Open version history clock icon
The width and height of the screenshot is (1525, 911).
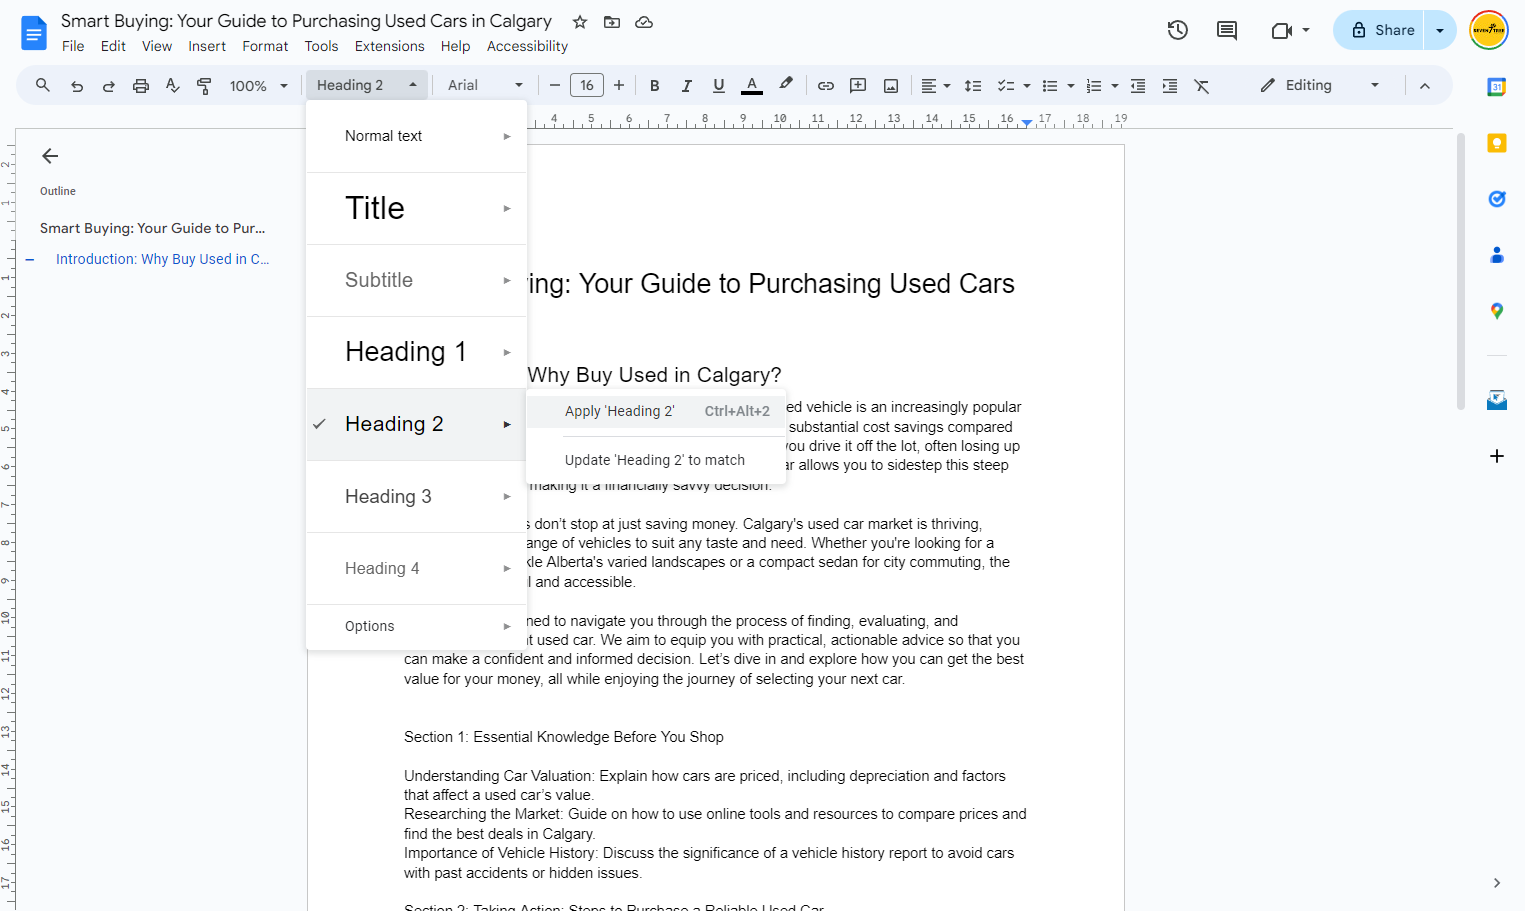[1178, 30]
